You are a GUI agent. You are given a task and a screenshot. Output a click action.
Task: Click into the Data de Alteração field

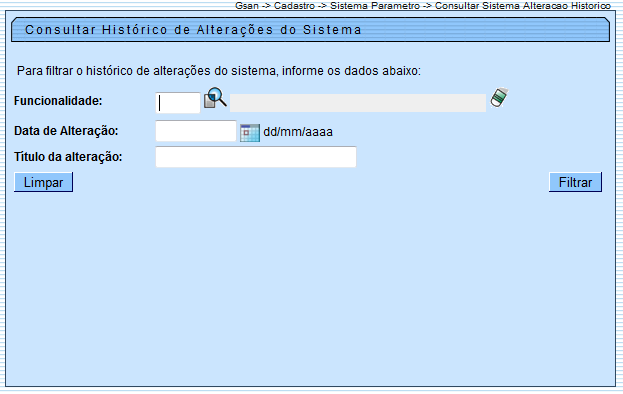coord(196,131)
